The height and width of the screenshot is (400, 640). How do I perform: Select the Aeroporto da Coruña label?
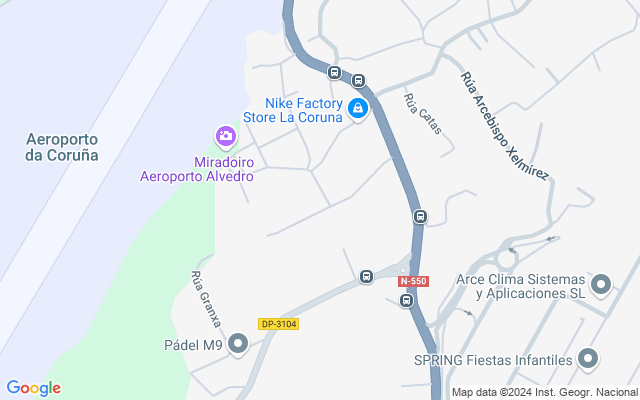pos(62,147)
